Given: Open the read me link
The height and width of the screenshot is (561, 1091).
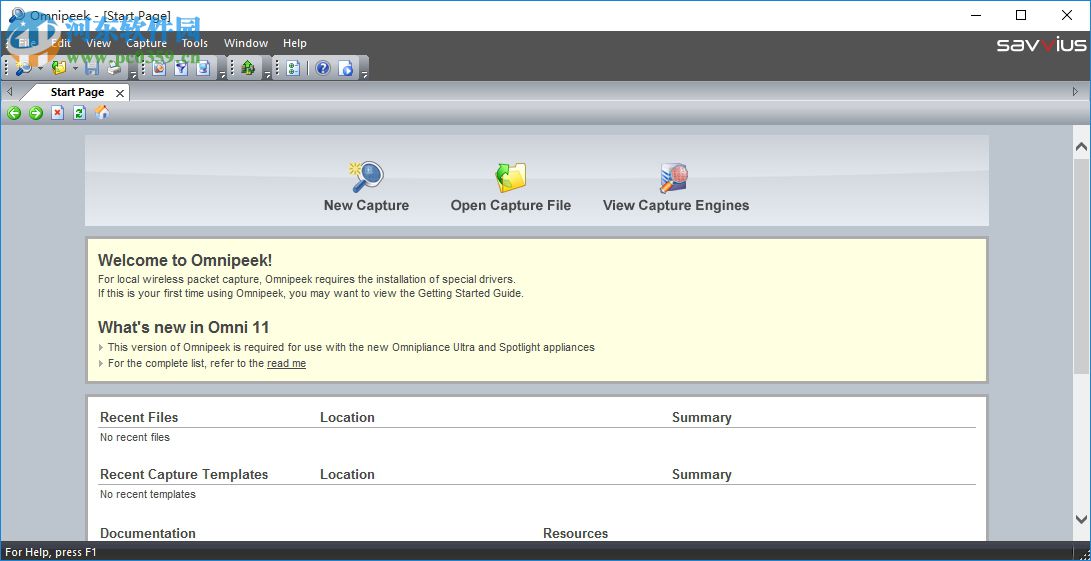Looking at the screenshot, I should 286,363.
